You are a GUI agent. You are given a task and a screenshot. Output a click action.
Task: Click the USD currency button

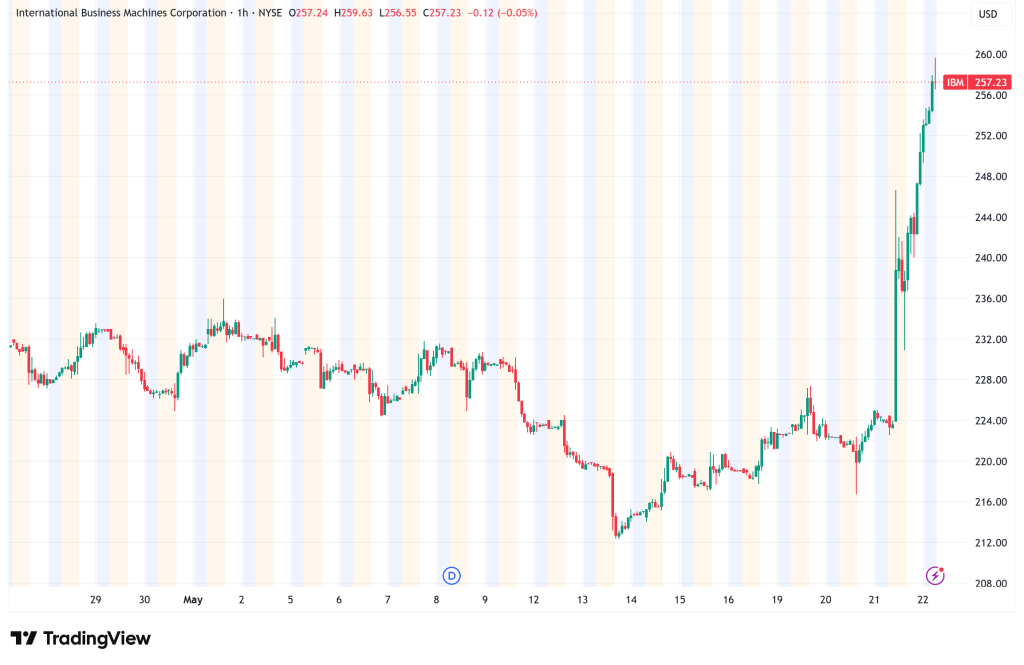pyautogui.click(x=987, y=14)
